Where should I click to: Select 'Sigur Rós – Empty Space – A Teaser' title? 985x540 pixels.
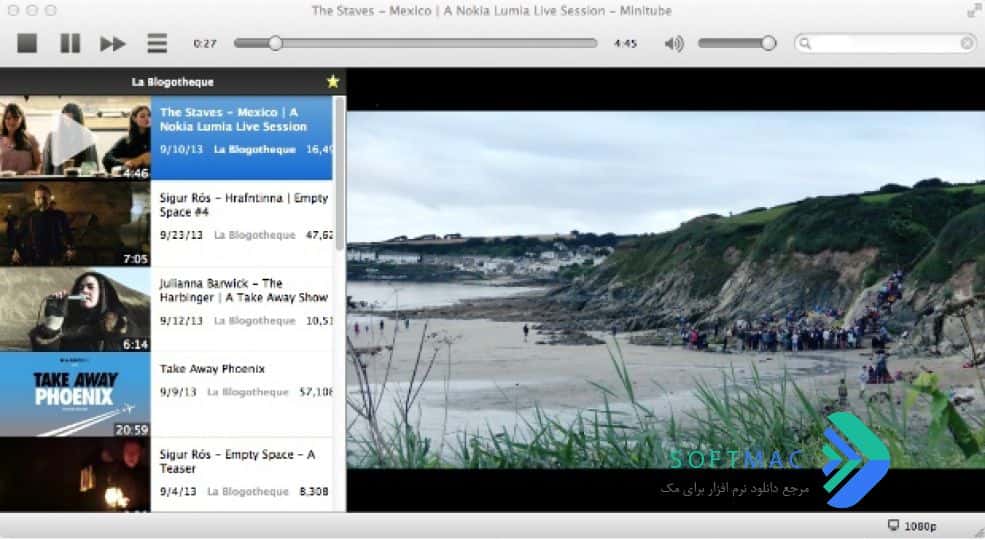[237, 462]
